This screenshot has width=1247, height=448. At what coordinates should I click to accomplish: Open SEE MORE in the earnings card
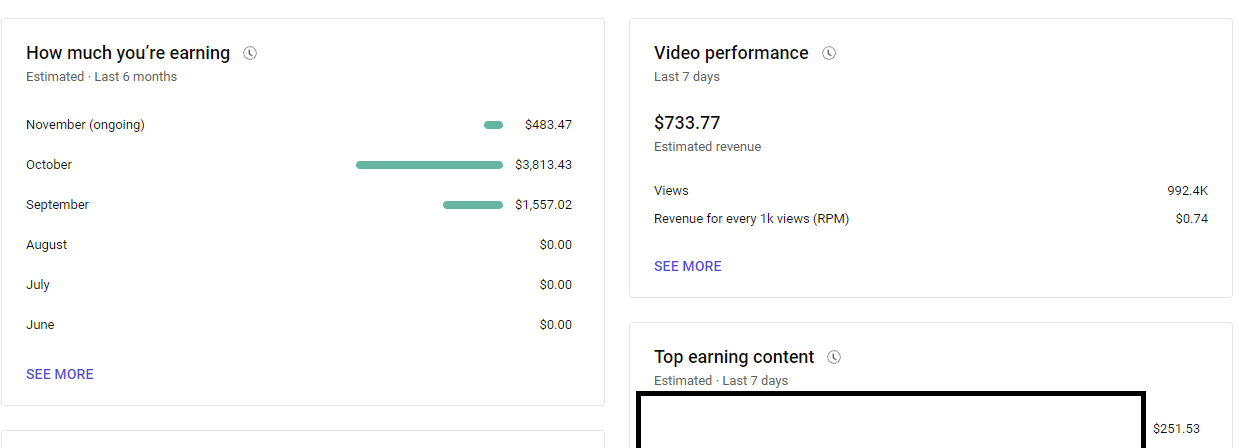60,374
